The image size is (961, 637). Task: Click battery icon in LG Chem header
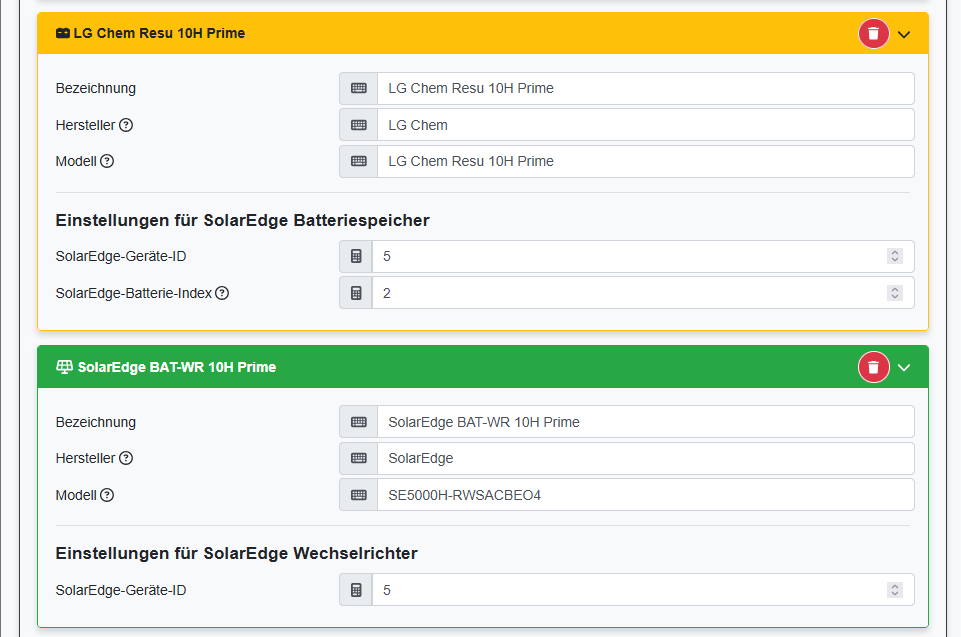63,33
